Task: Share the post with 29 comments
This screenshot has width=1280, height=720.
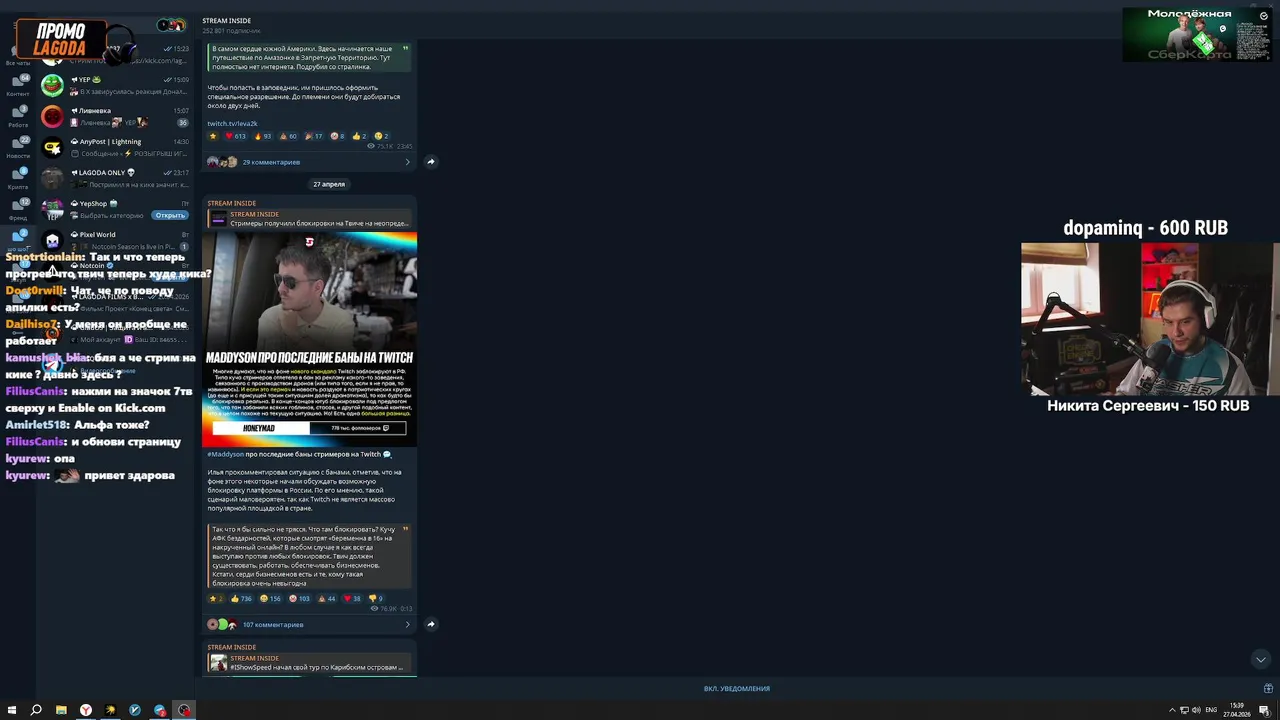Action: click(x=431, y=162)
